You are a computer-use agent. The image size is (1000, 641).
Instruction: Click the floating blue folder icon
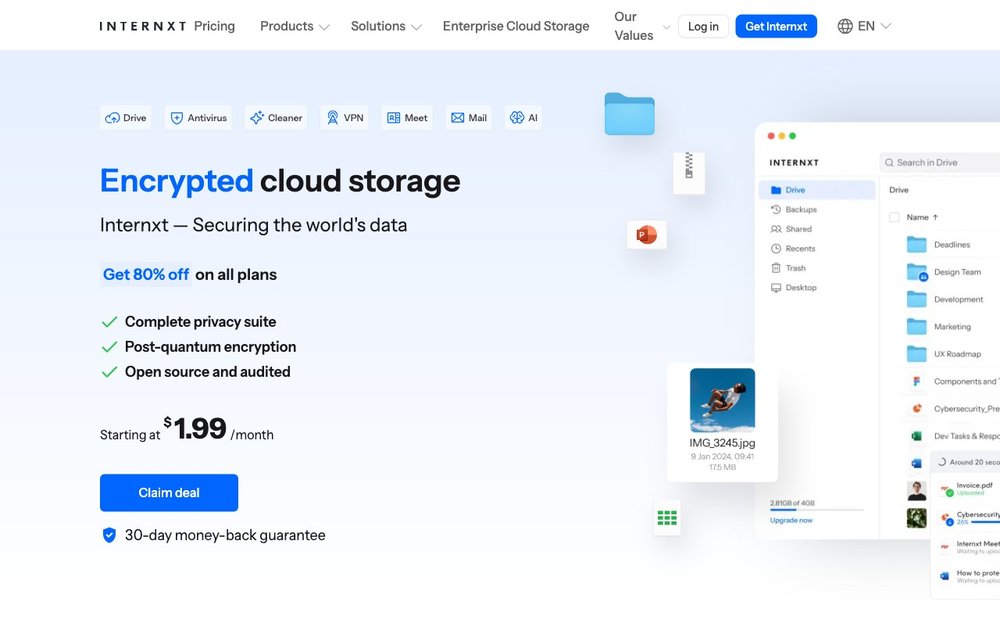coord(629,114)
